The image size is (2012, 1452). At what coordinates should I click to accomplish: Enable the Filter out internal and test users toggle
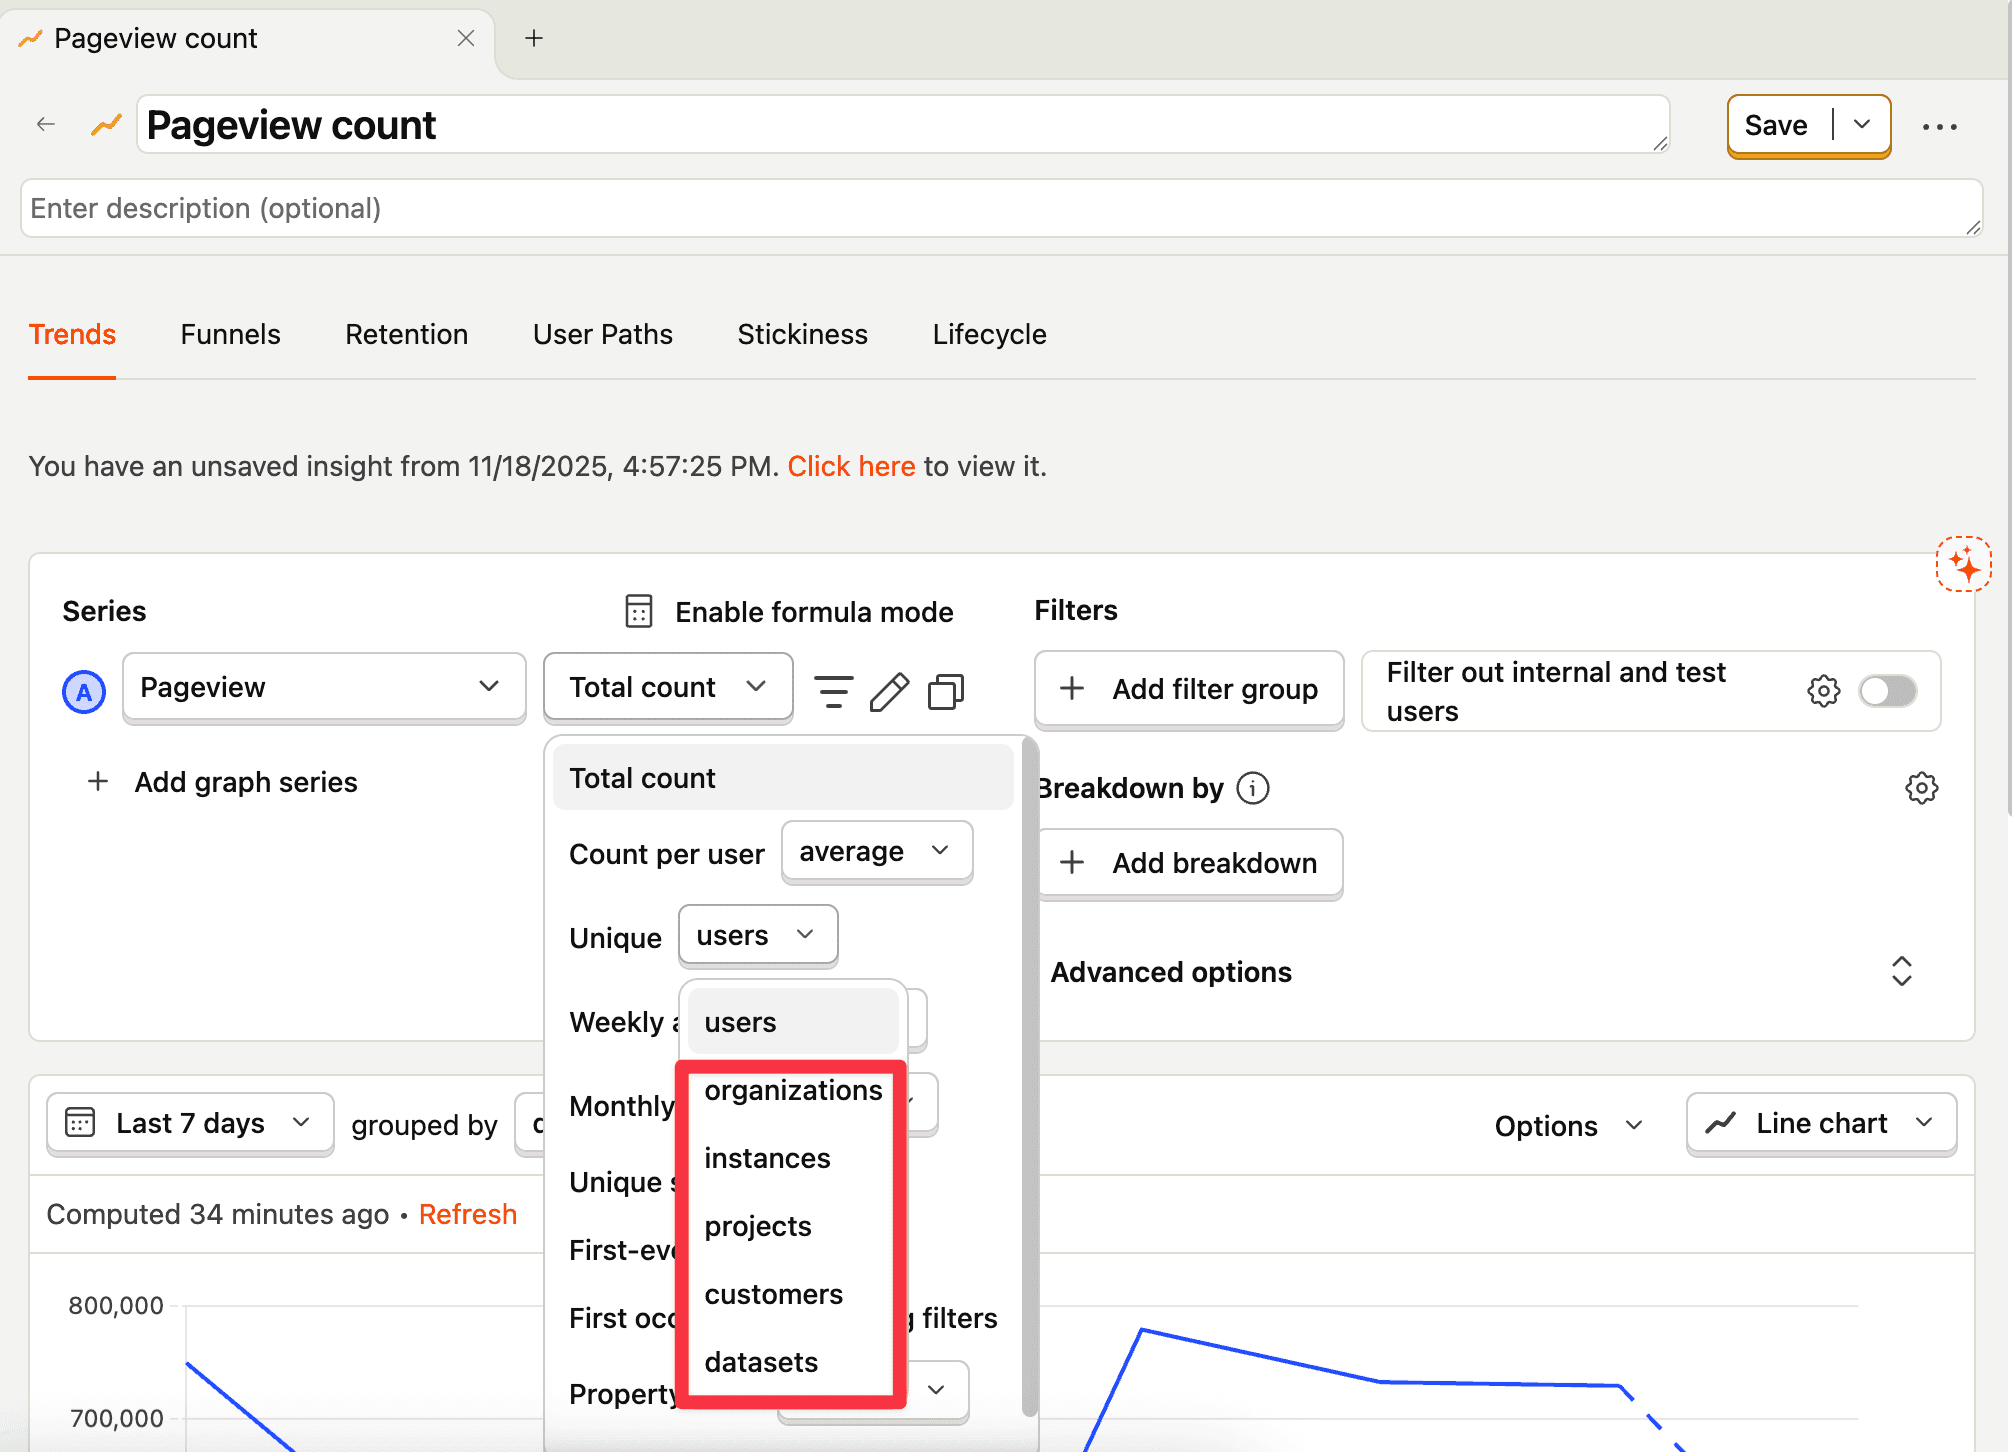(x=1887, y=690)
